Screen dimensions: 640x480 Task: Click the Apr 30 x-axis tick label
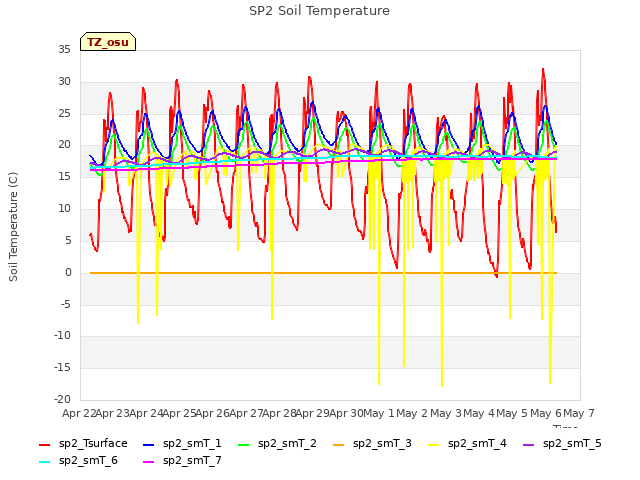pos(346,413)
